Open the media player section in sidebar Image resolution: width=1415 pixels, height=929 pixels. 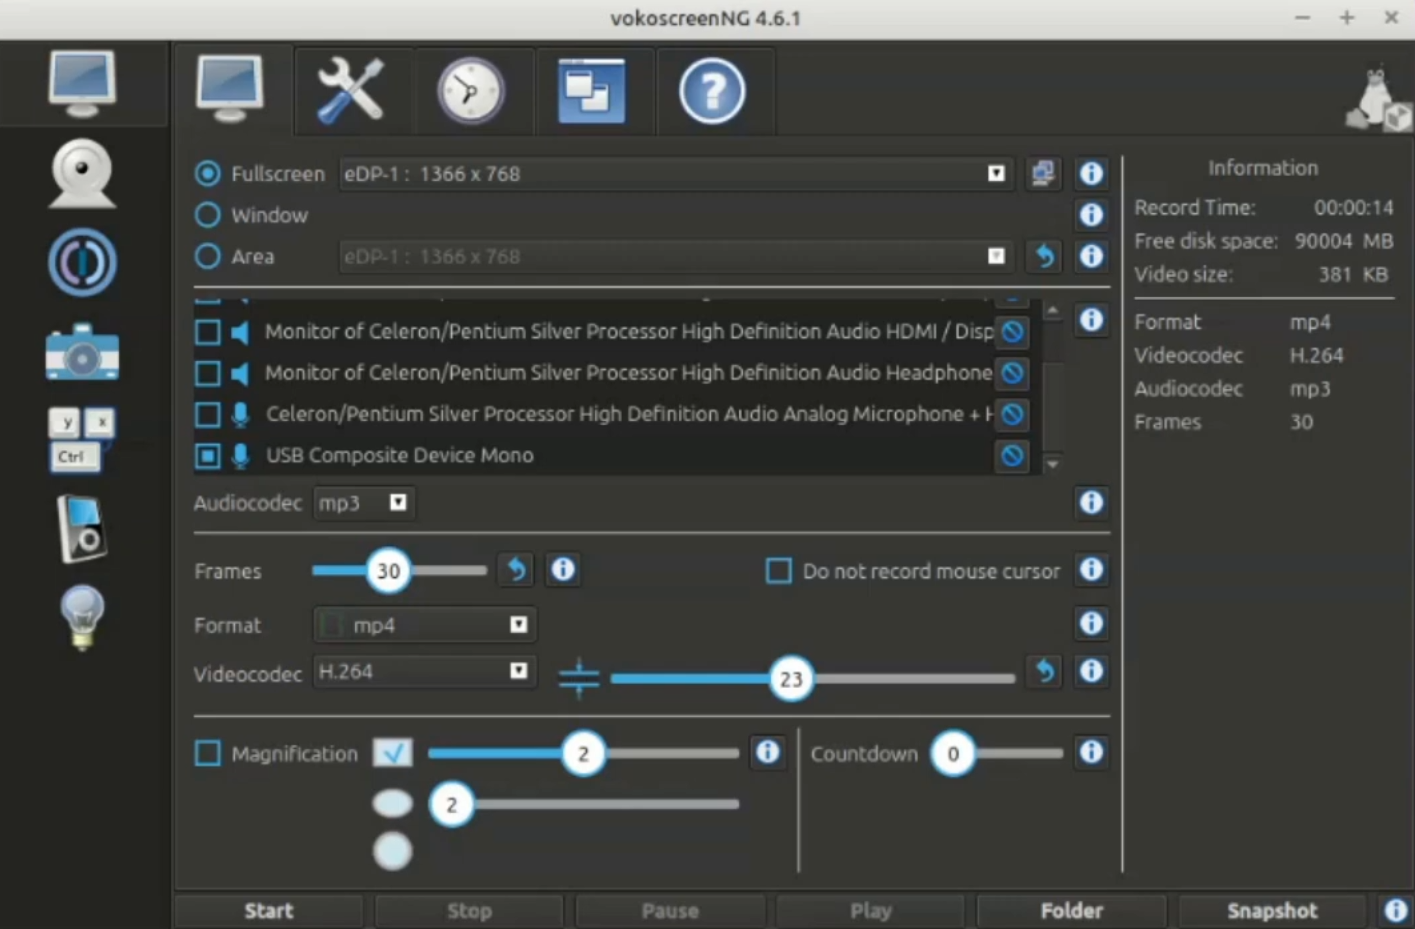pos(82,528)
